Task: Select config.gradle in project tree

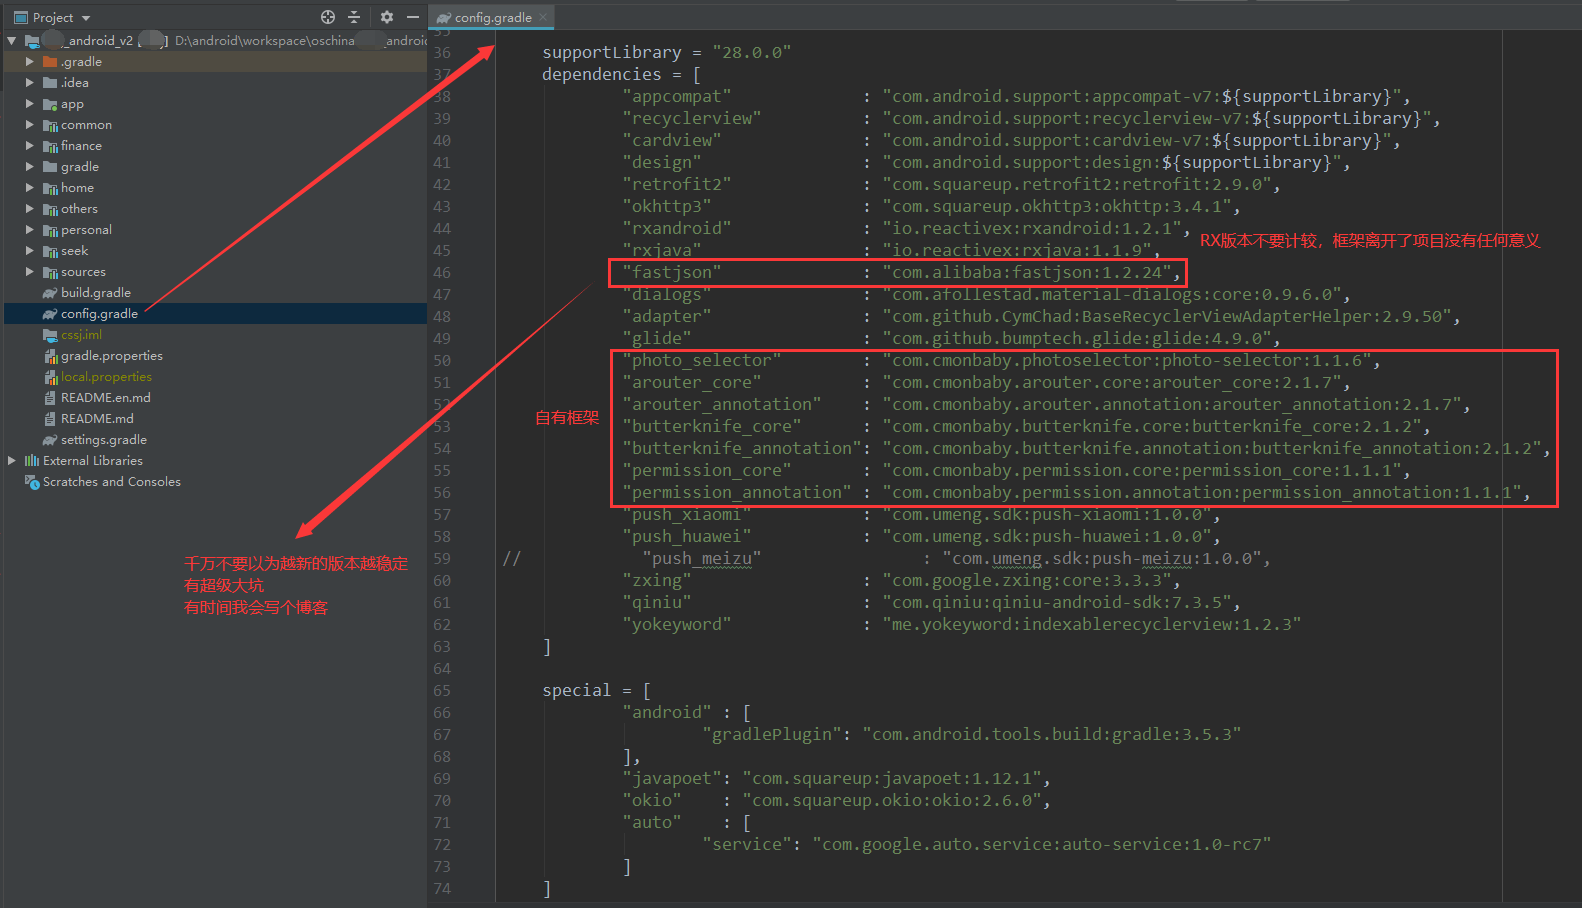Action: point(100,314)
